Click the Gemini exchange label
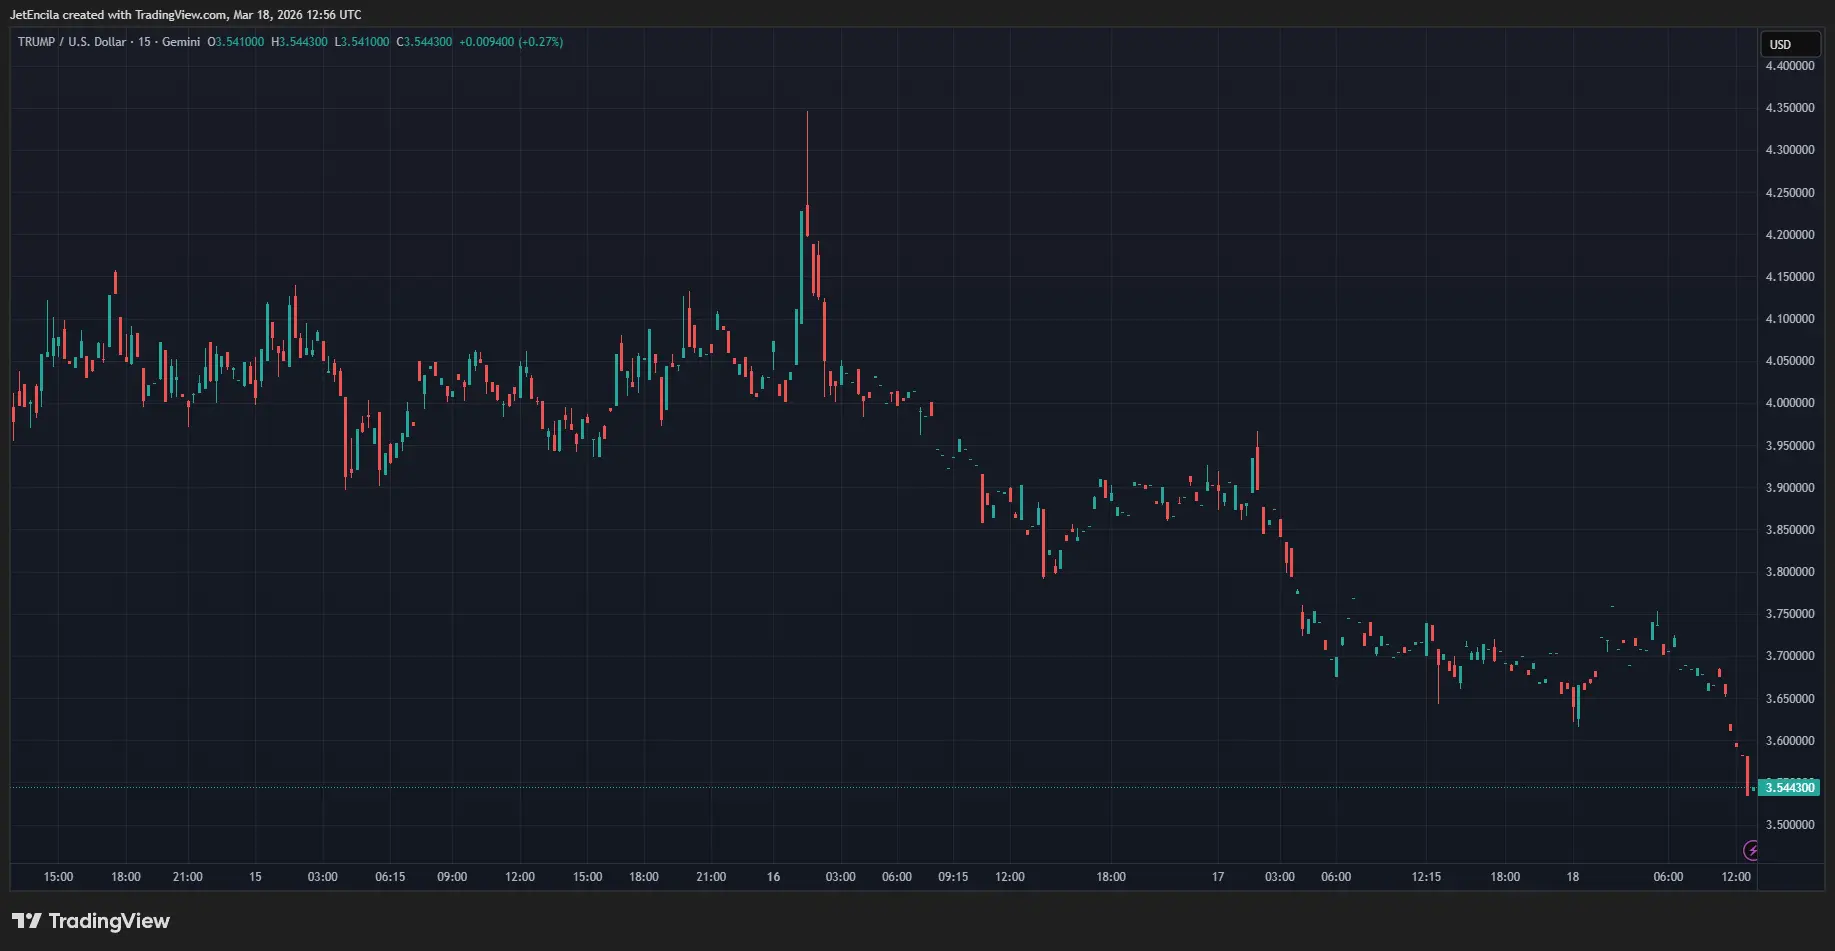The image size is (1835, 951). 181,42
